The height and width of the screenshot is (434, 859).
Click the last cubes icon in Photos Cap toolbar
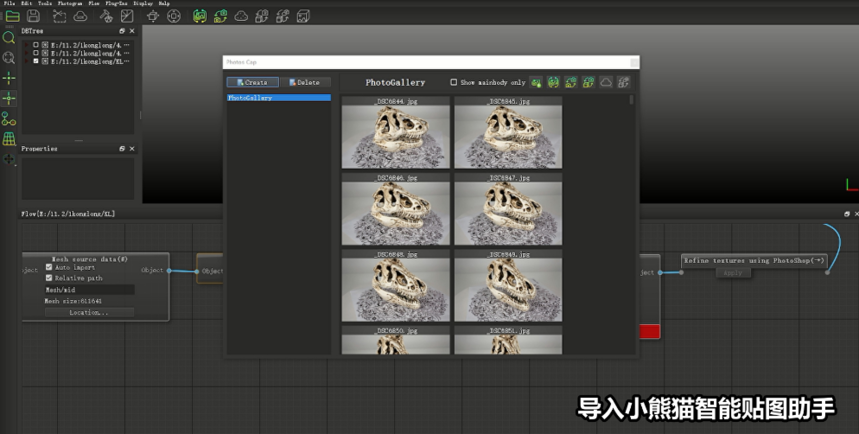[623, 82]
